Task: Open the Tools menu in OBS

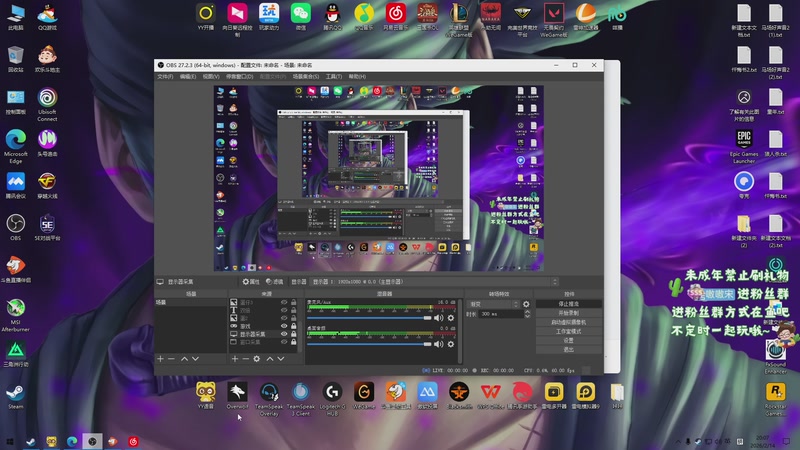Action: click(334, 77)
